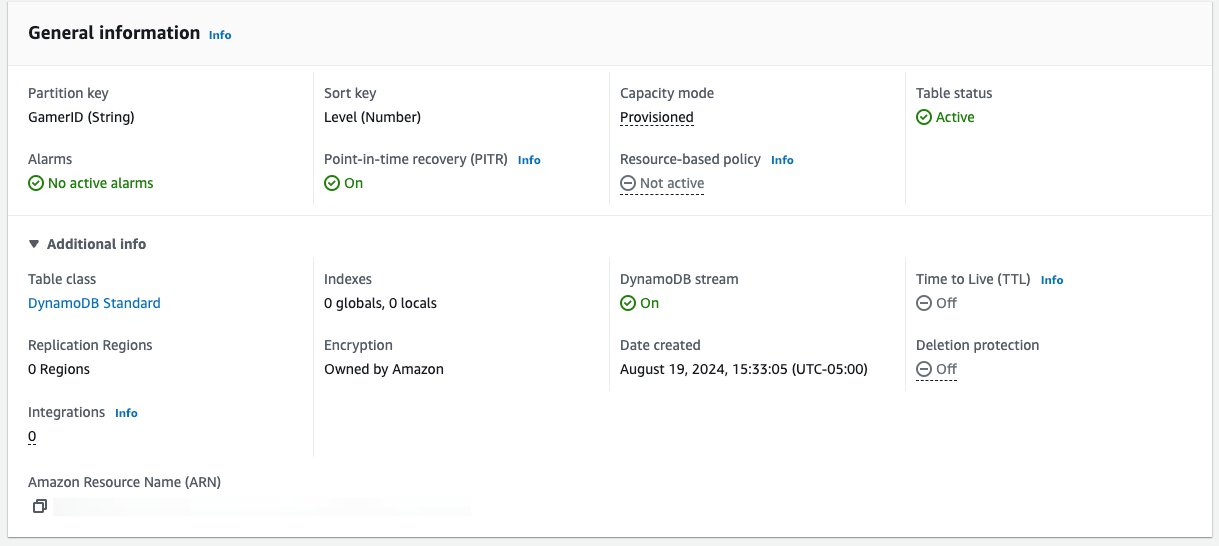Click the Provisioned capacity mode value
This screenshot has height=546, width=1219.
pyautogui.click(x=657, y=117)
